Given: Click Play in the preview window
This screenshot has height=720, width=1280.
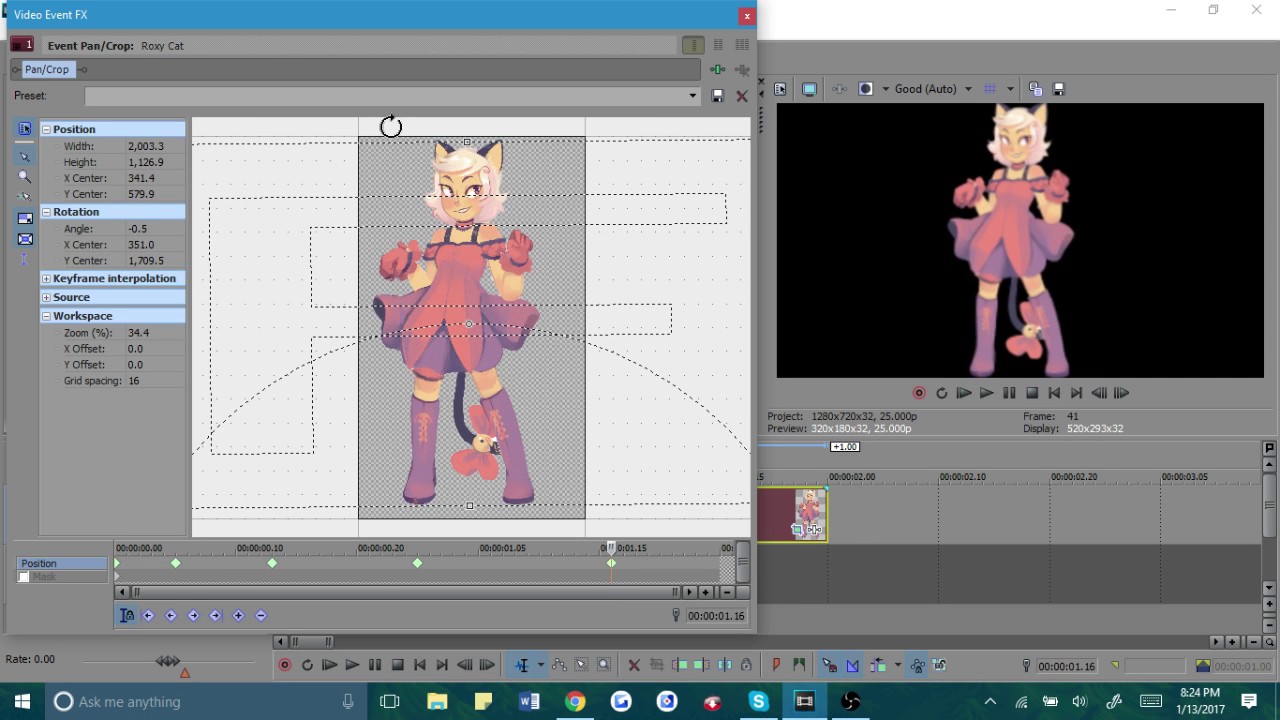Looking at the screenshot, I should [x=986, y=393].
